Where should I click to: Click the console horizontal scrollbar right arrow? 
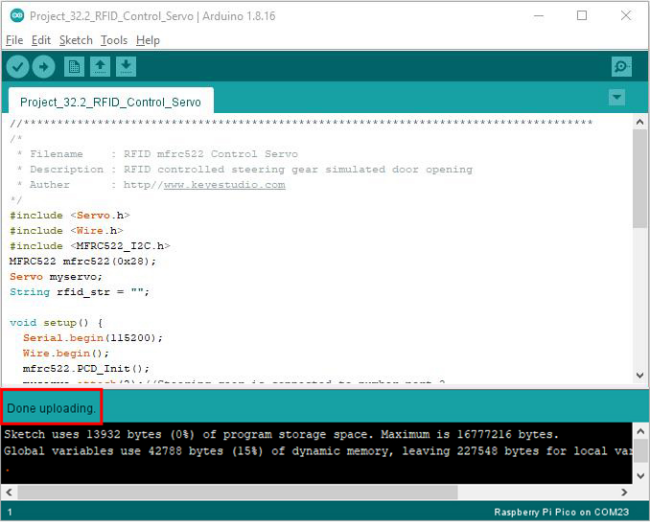624,492
